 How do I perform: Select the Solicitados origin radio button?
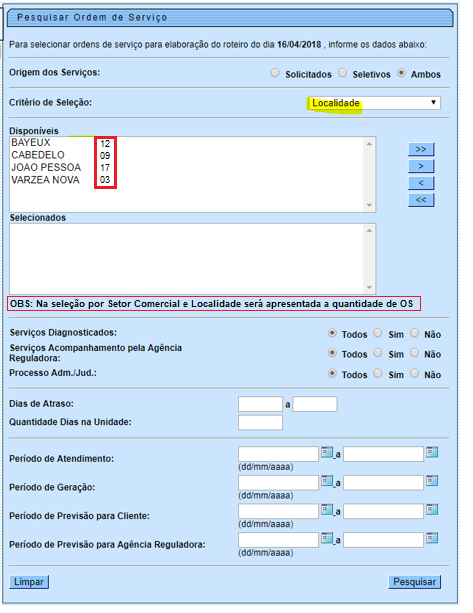[275, 73]
